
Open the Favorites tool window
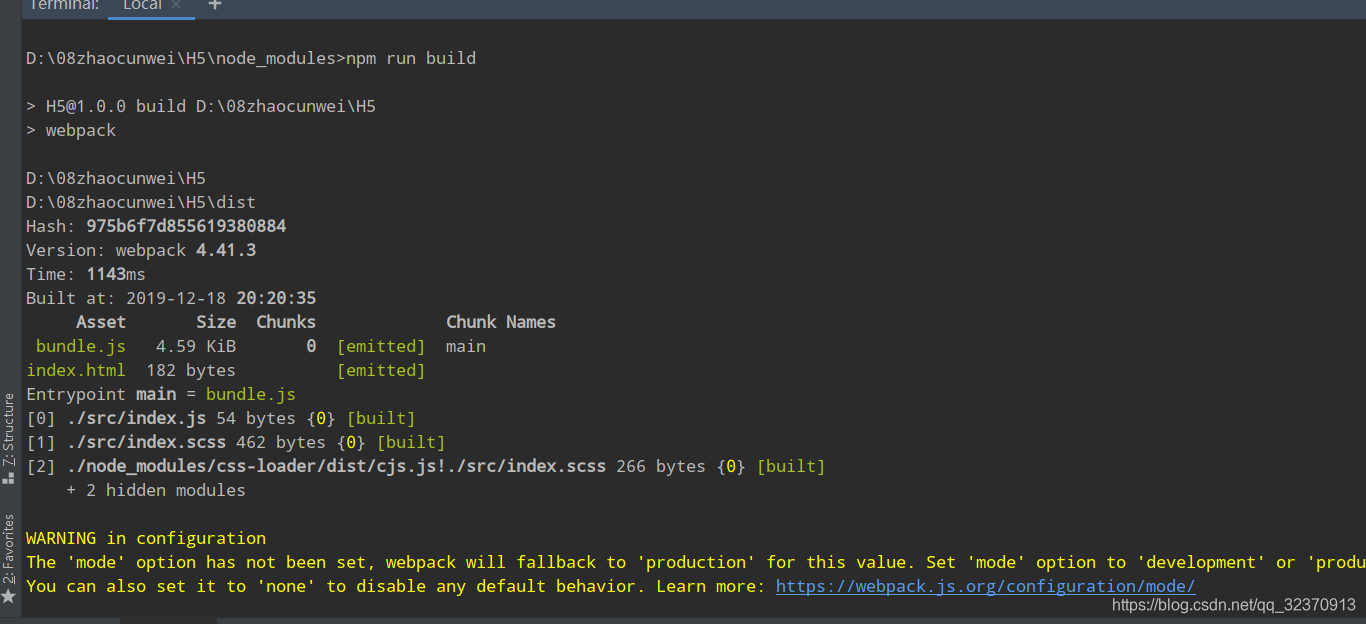pyautogui.click(x=9, y=558)
